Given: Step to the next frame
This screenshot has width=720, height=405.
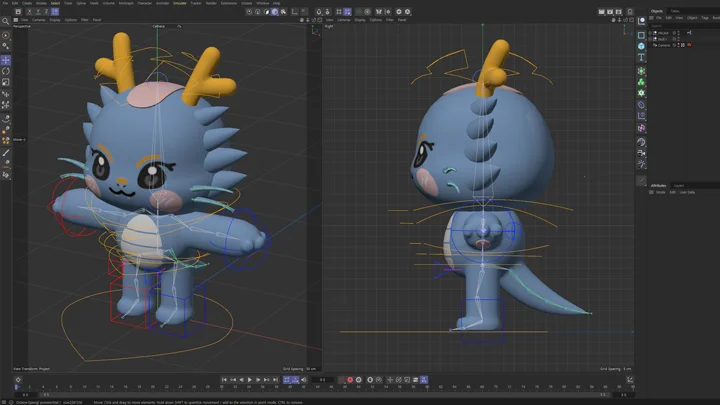Looking at the screenshot, I should click(x=258, y=380).
